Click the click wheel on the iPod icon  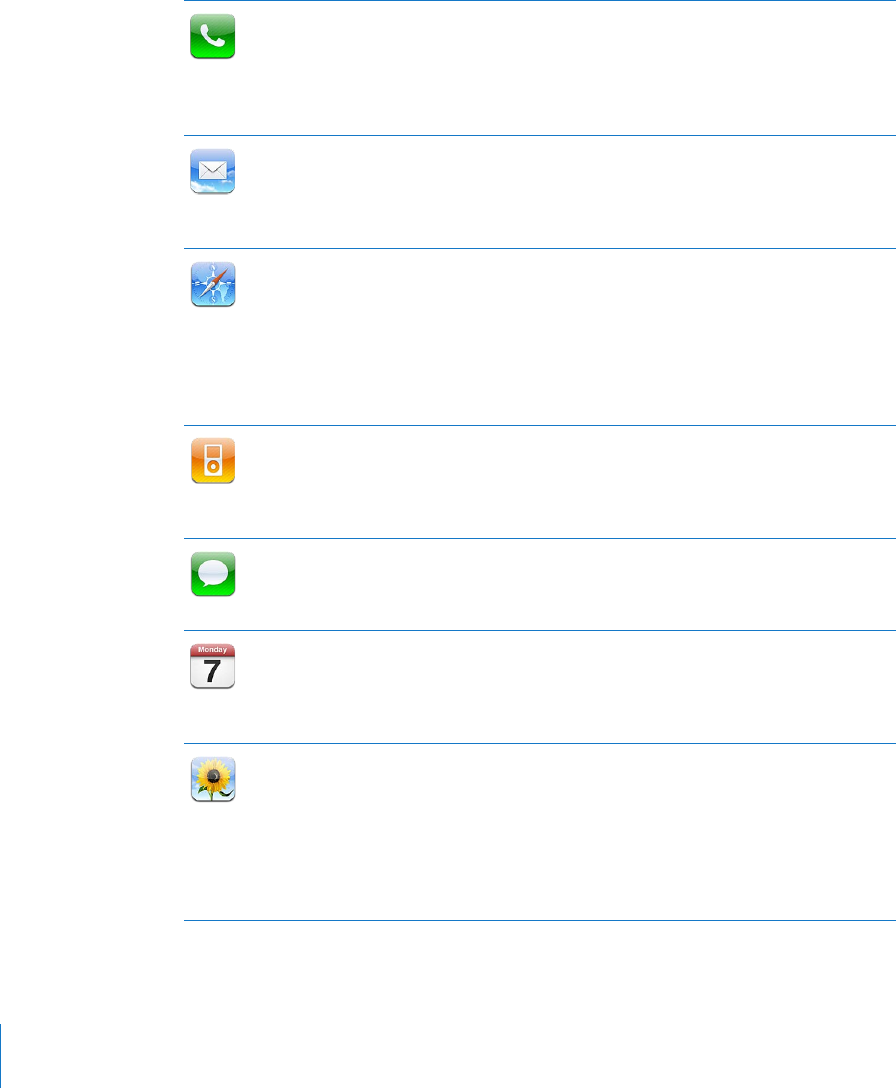[213, 467]
